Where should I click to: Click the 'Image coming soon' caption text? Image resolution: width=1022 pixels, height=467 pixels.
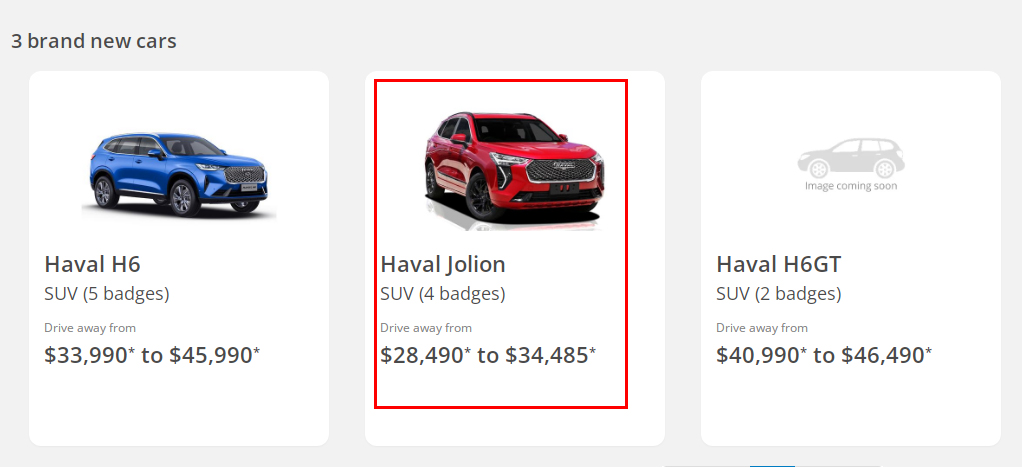[x=850, y=186]
